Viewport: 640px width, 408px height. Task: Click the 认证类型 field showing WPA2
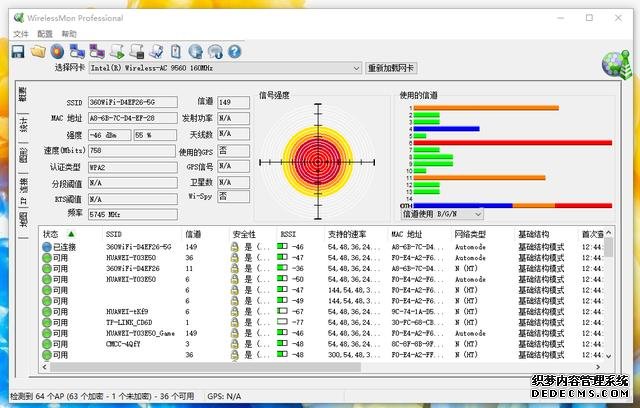click(133, 167)
